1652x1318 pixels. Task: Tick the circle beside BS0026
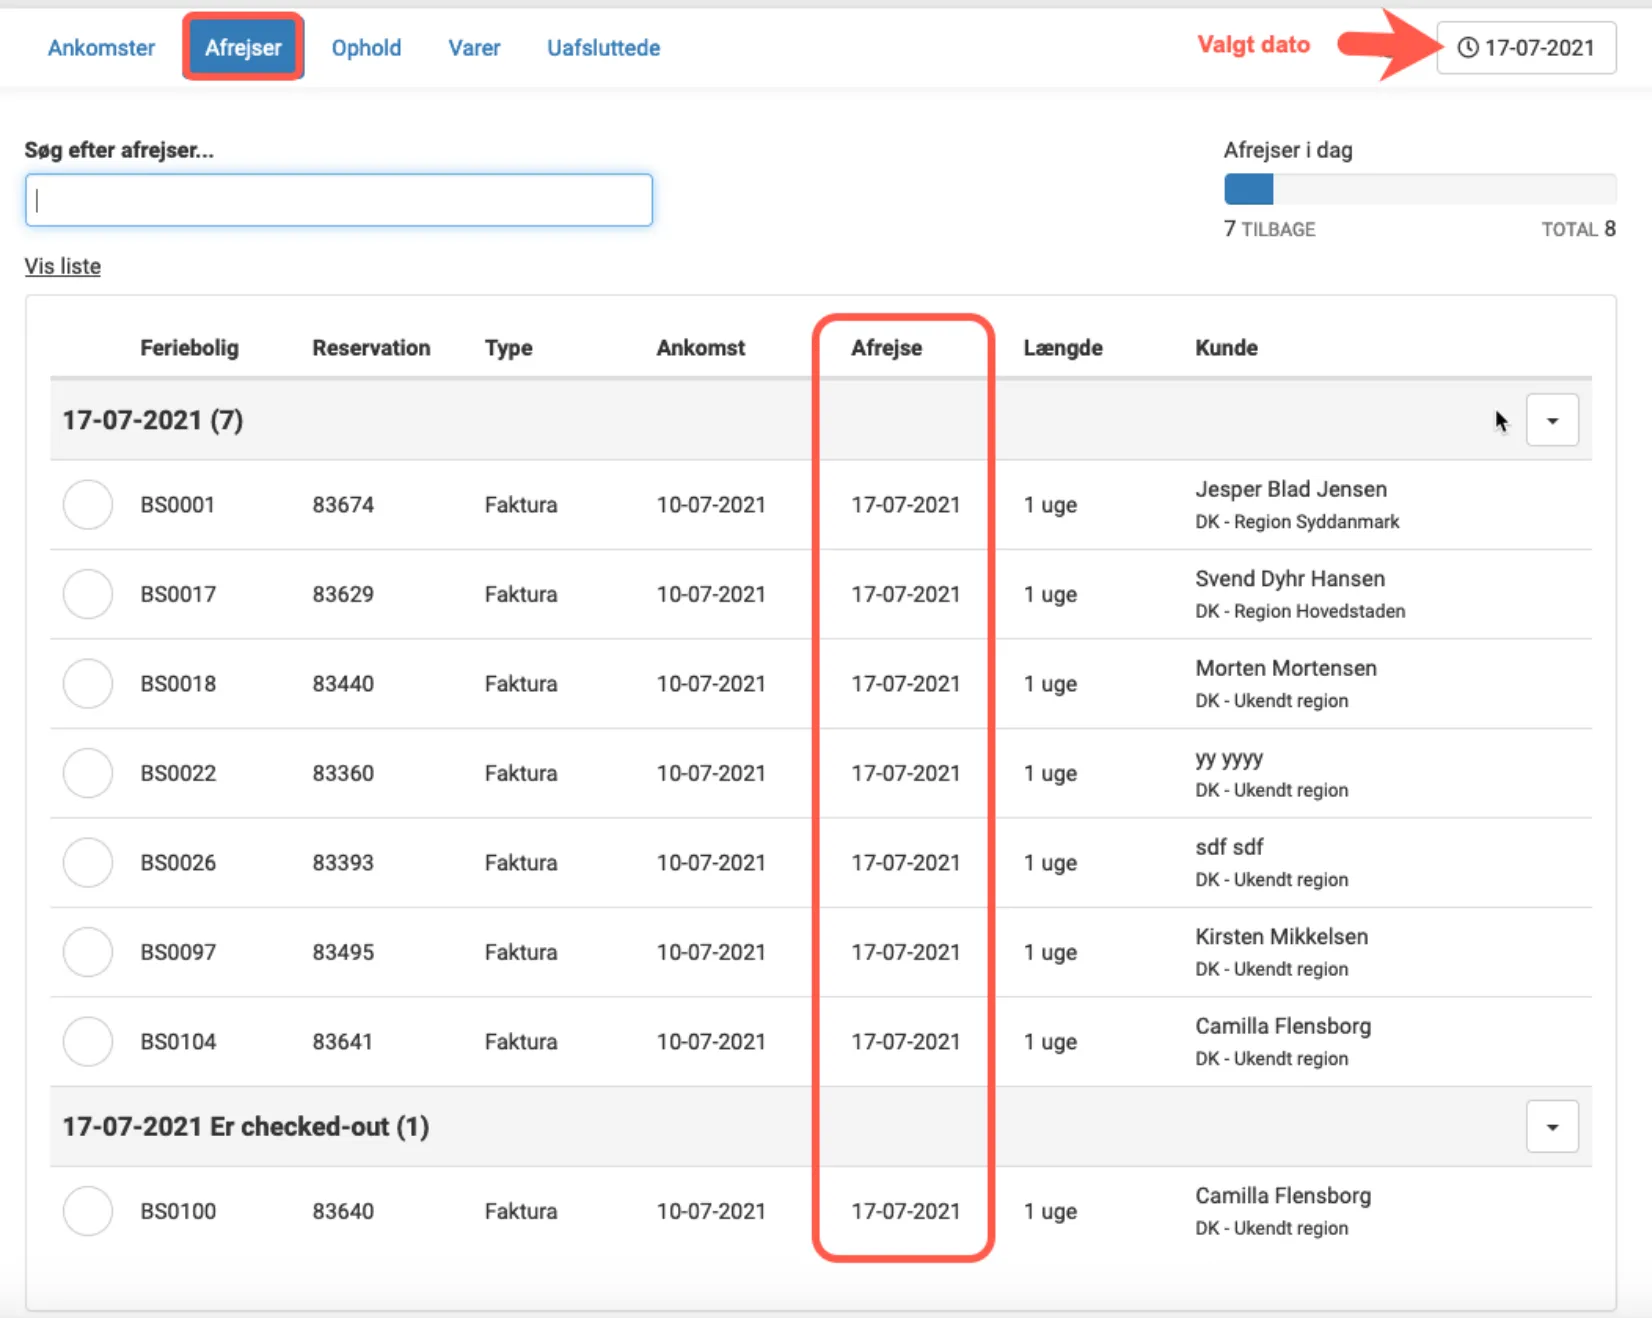click(88, 862)
